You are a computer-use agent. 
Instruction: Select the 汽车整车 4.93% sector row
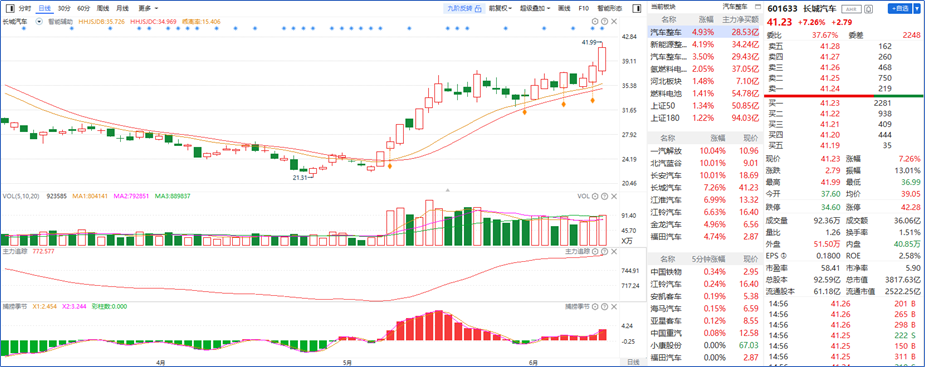[x=704, y=32]
